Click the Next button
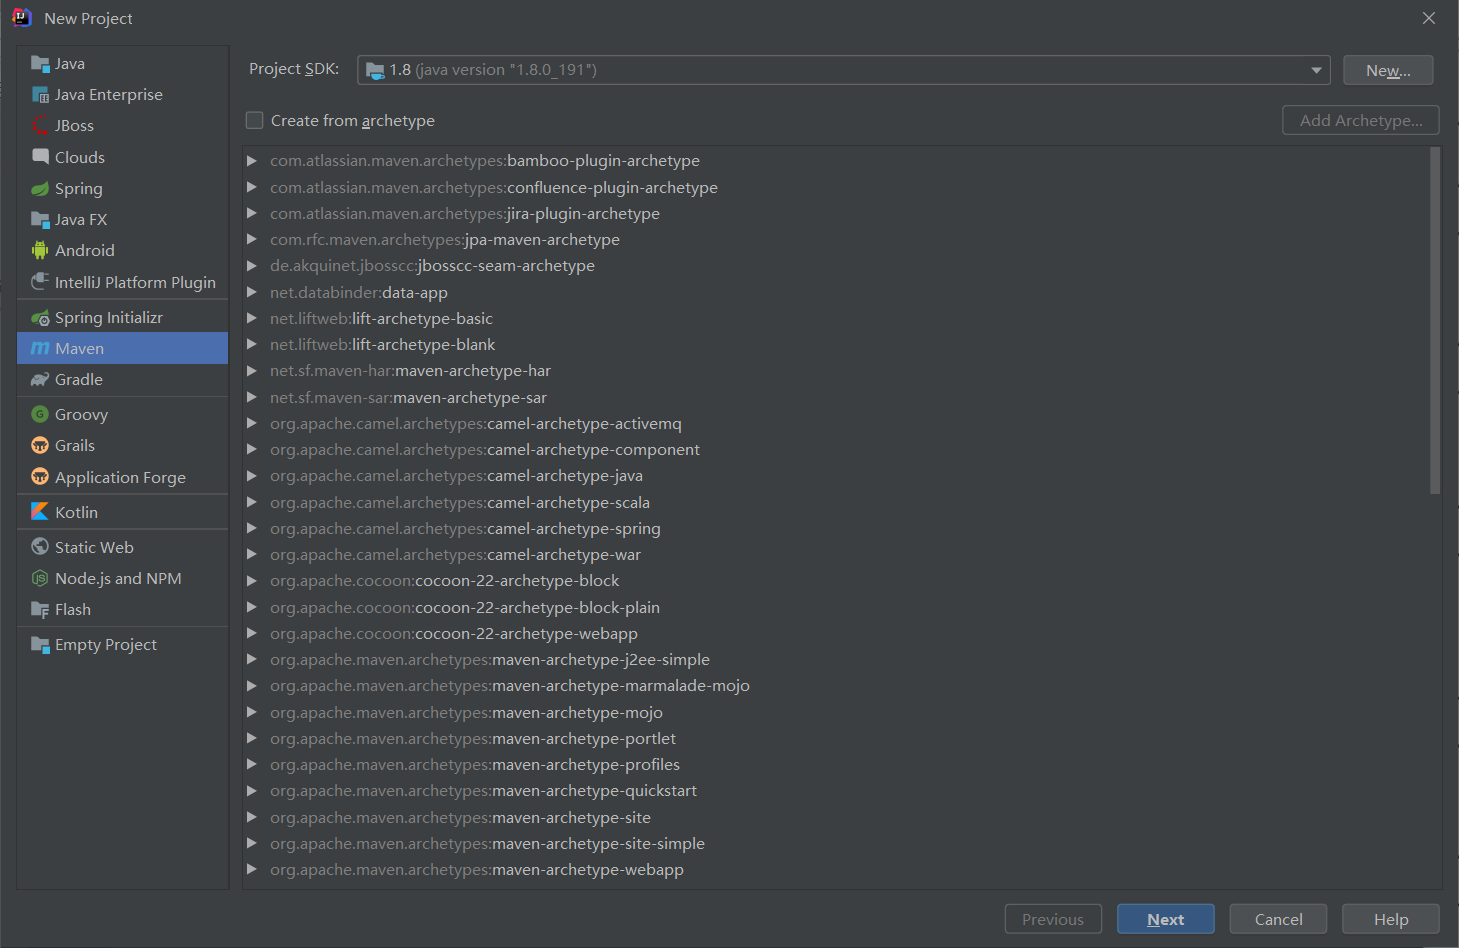 (x=1166, y=919)
